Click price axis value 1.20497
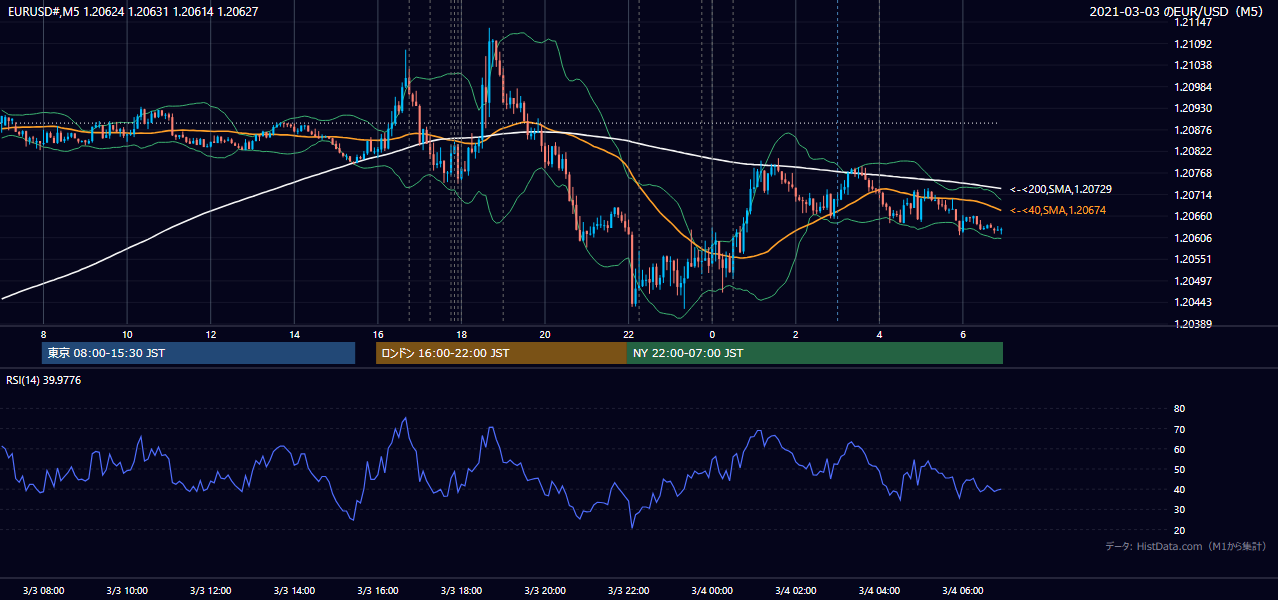 1193,281
